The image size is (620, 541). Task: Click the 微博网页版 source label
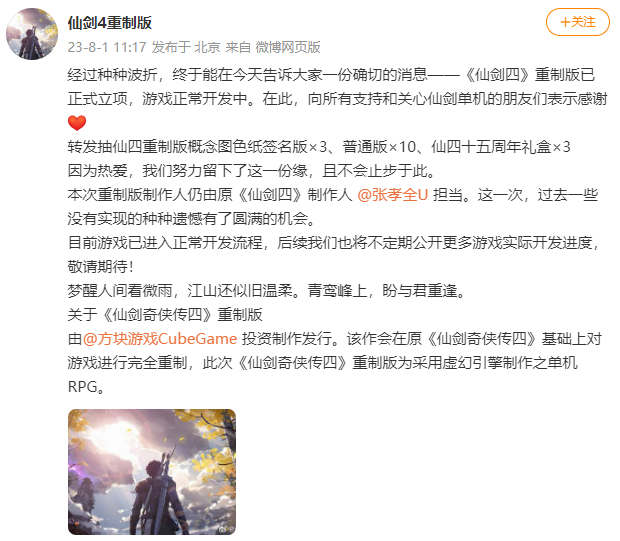click(x=288, y=47)
